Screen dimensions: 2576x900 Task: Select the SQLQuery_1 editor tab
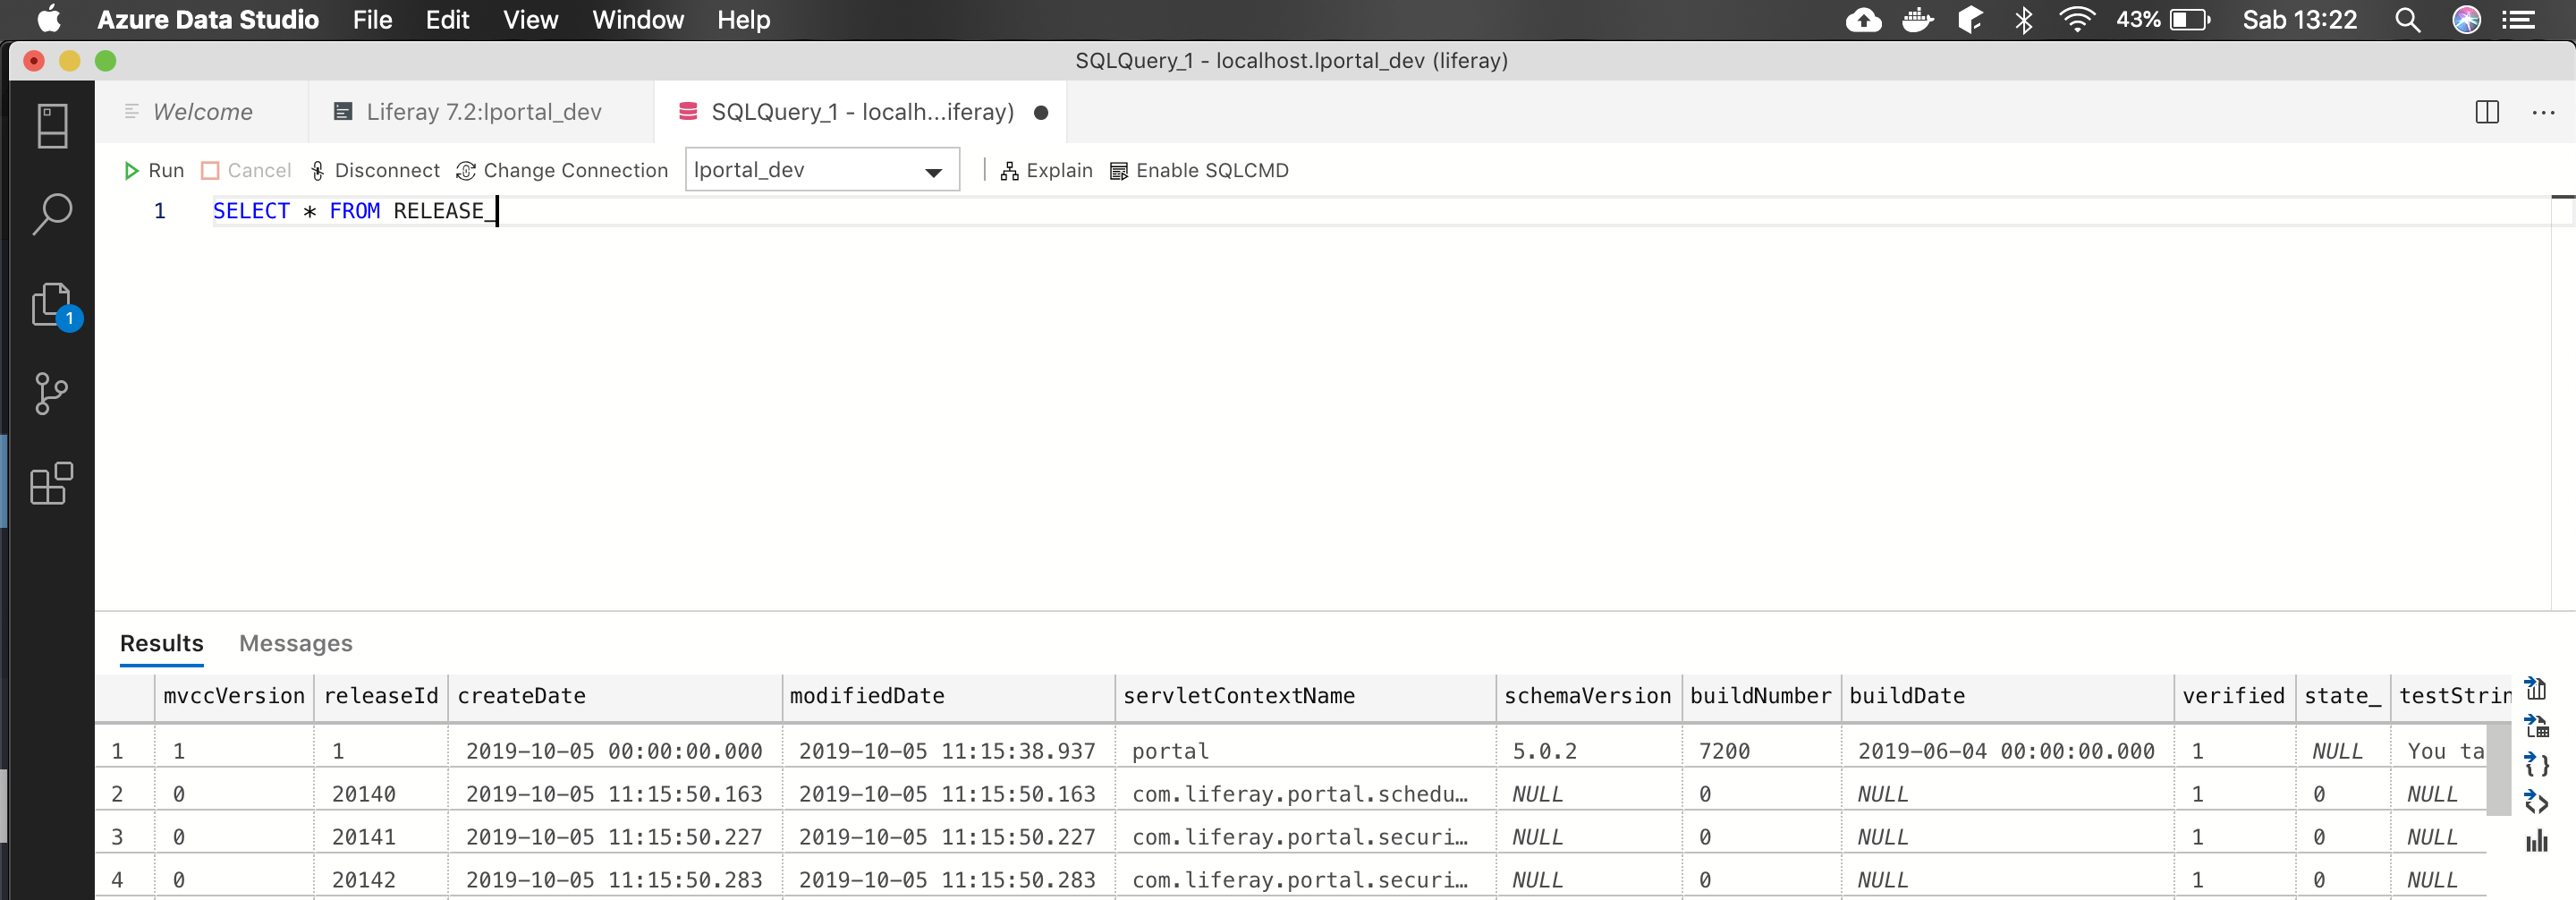[x=861, y=112]
